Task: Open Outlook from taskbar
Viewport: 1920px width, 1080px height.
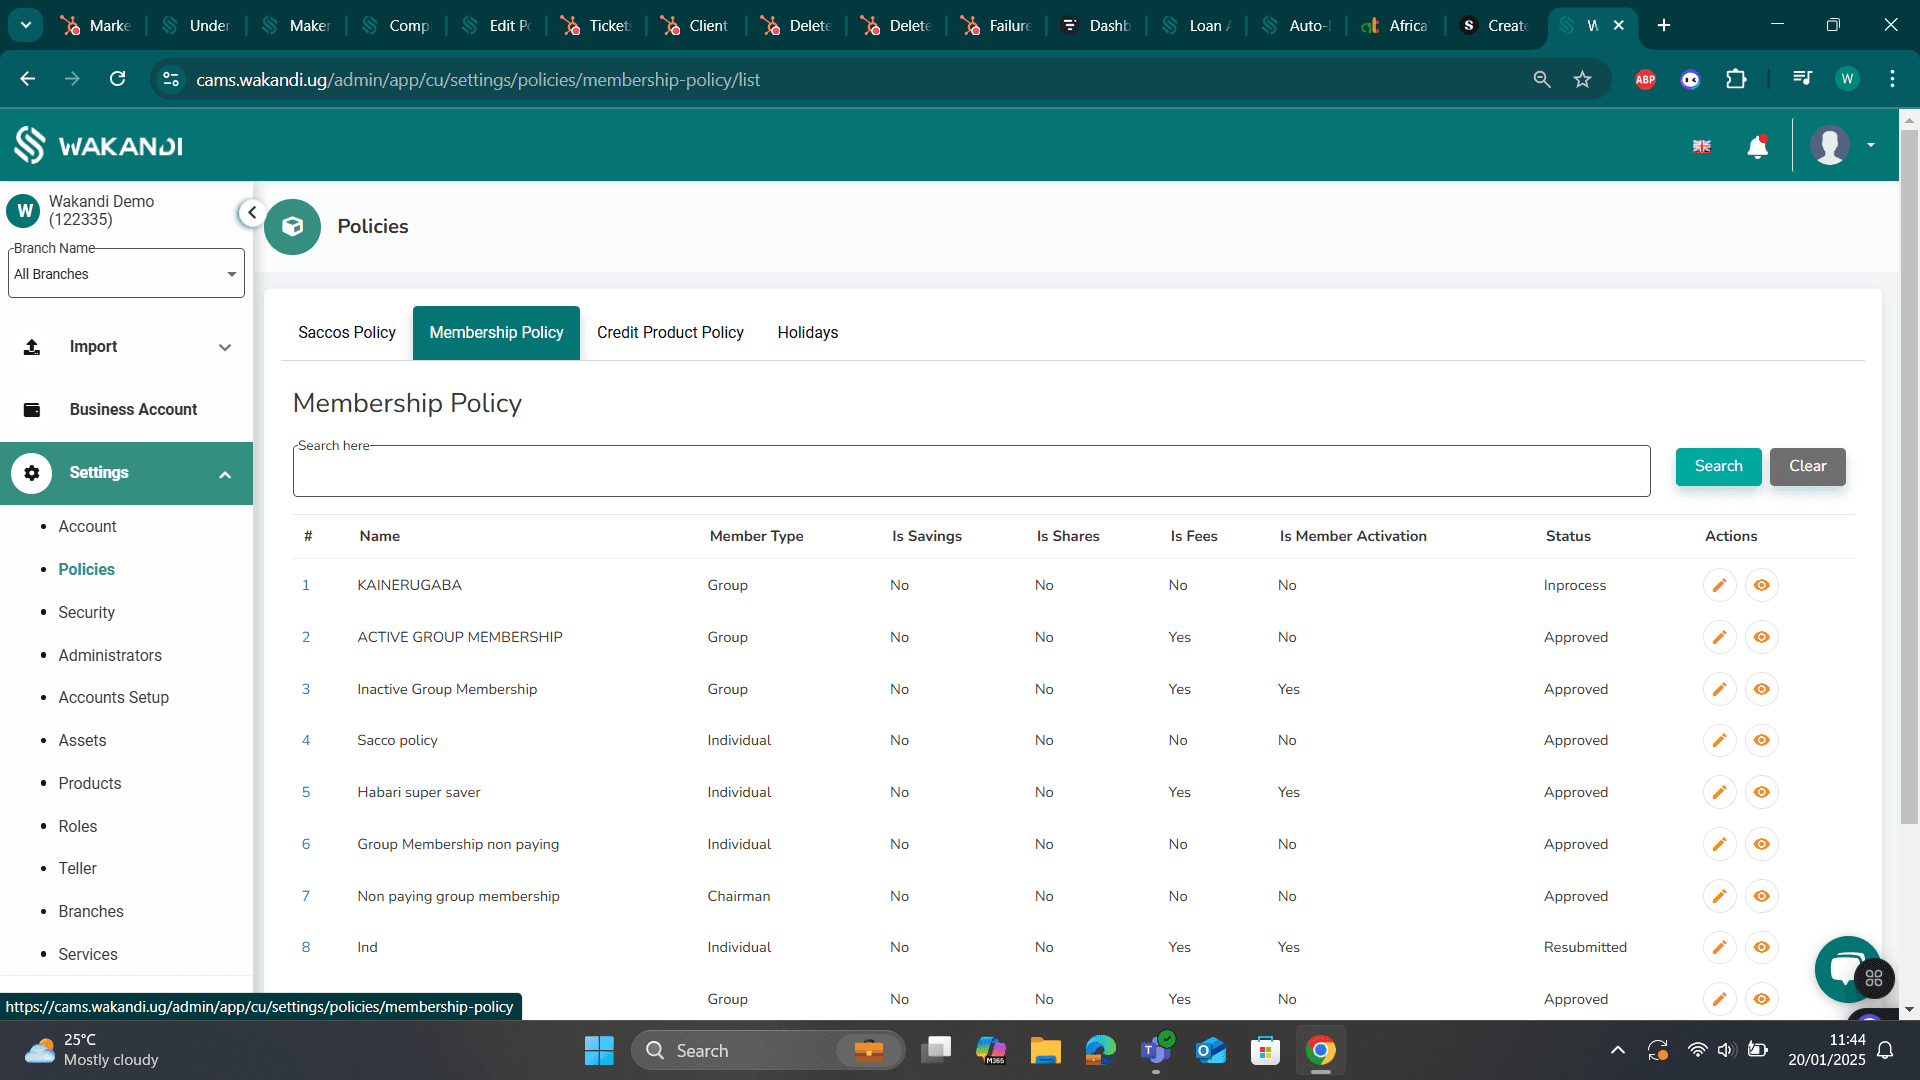Action: 1210,1051
